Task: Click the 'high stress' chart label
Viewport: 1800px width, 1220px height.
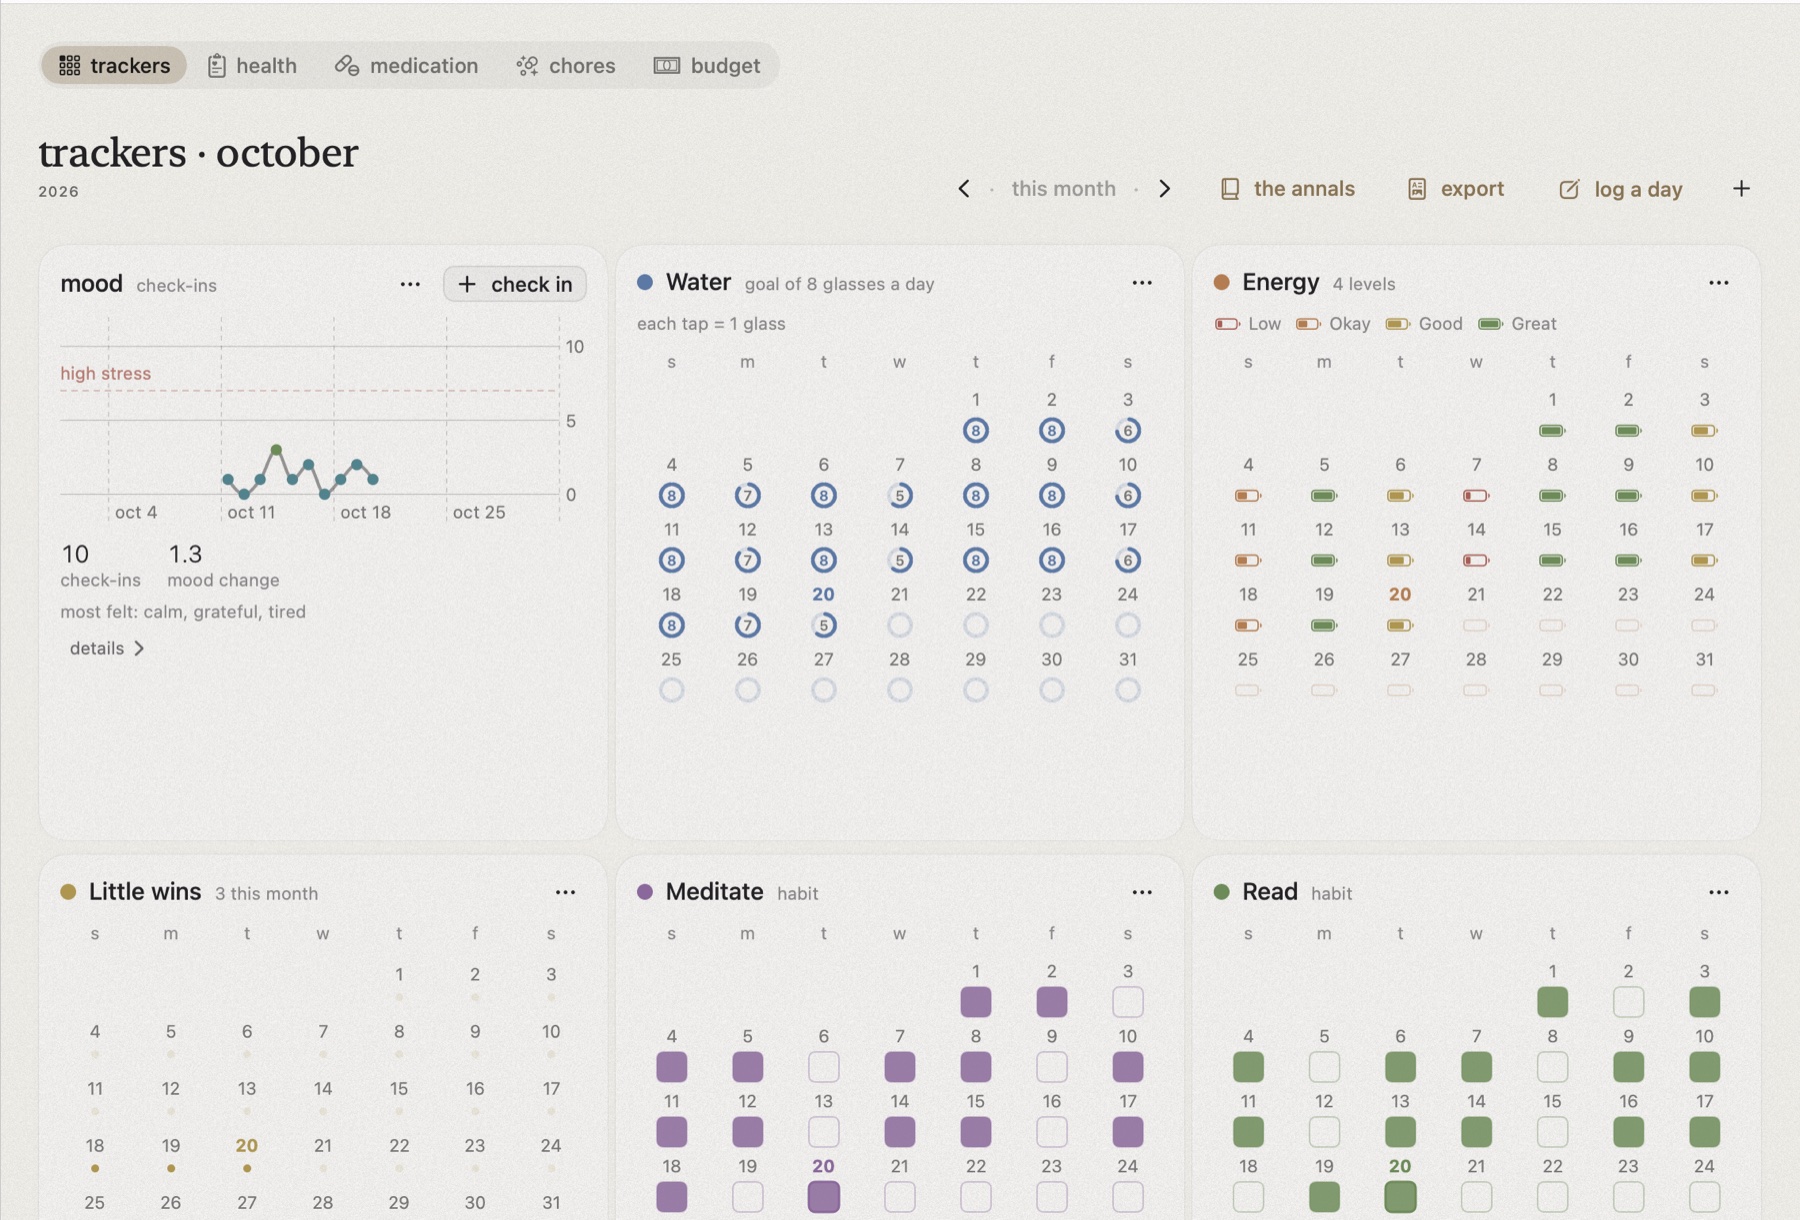Action: (105, 373)
